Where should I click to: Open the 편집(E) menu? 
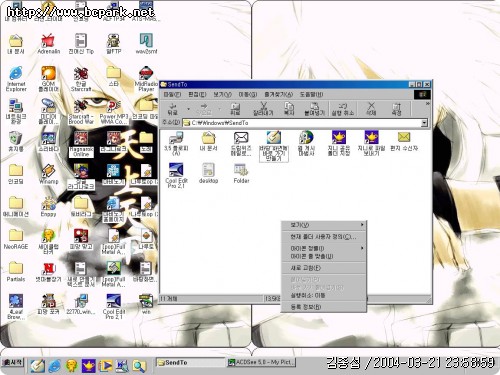click(x=197, y=94)
